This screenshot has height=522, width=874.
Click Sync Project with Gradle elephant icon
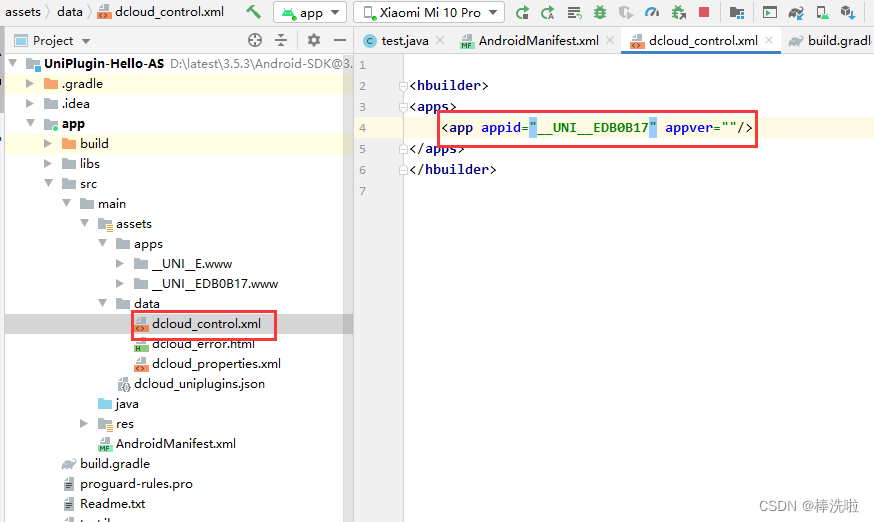[x=796, y=12]
